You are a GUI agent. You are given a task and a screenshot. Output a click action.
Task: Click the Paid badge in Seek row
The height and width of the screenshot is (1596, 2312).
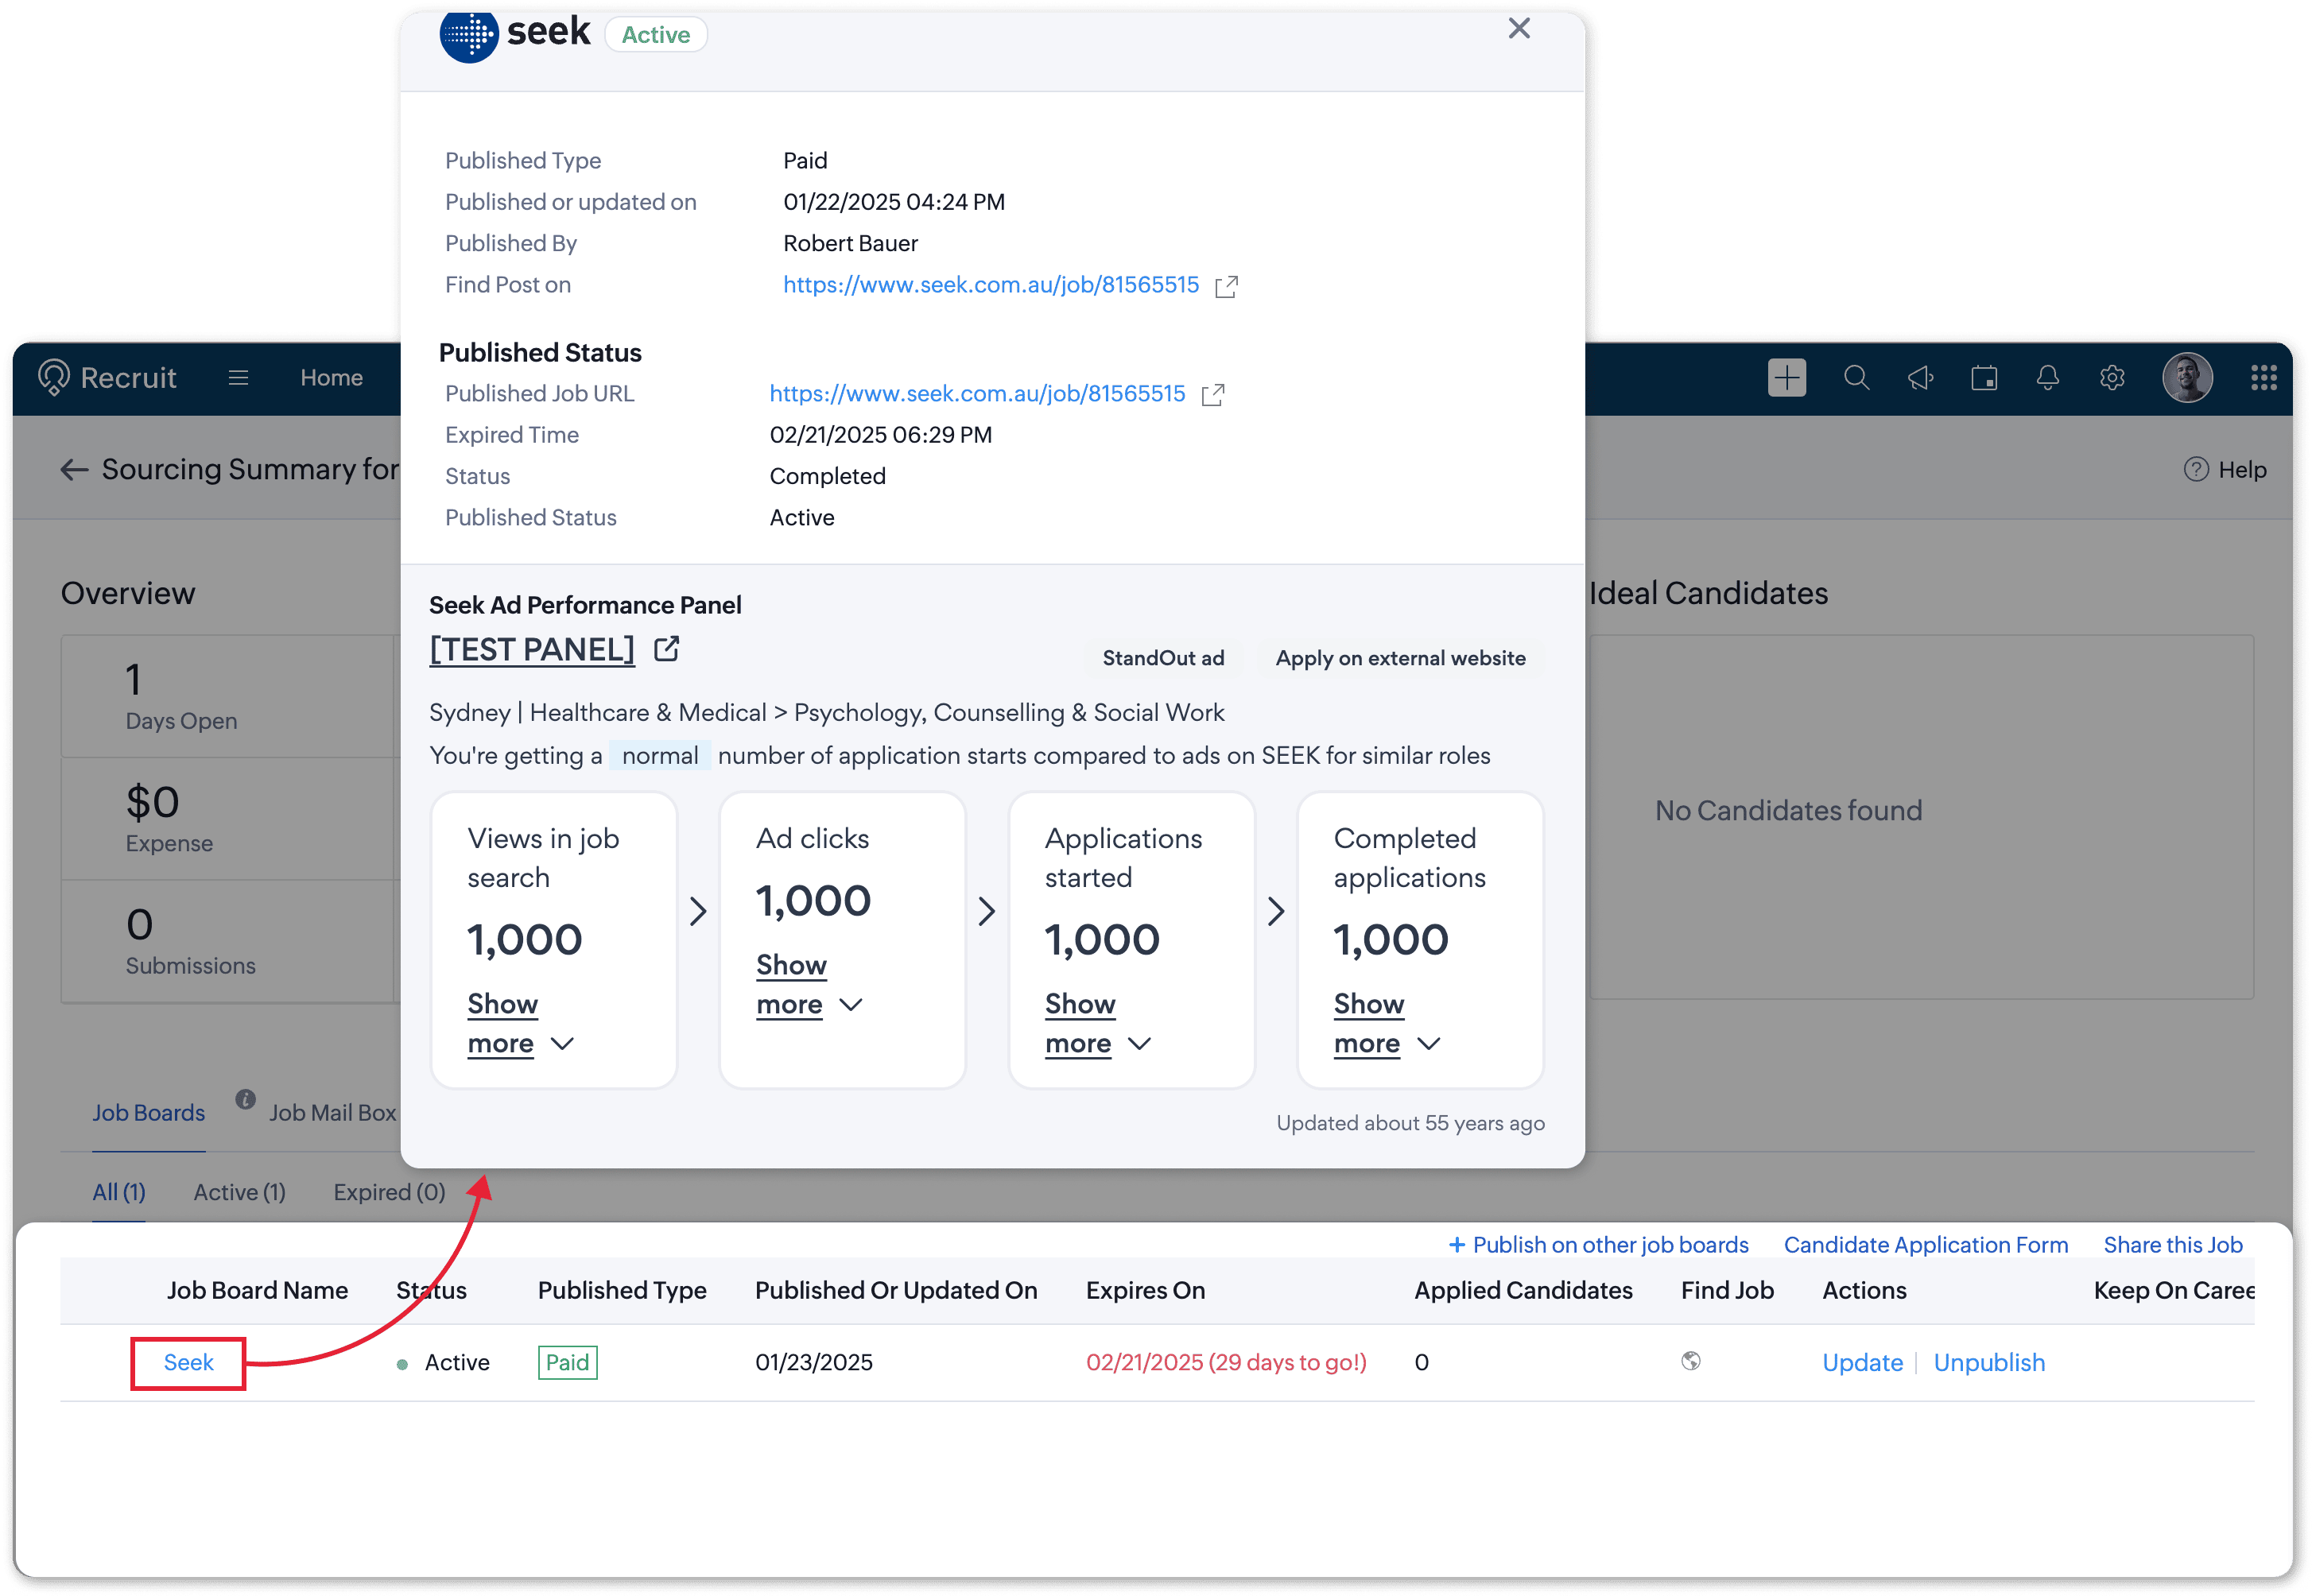[x=567, y=1363]
